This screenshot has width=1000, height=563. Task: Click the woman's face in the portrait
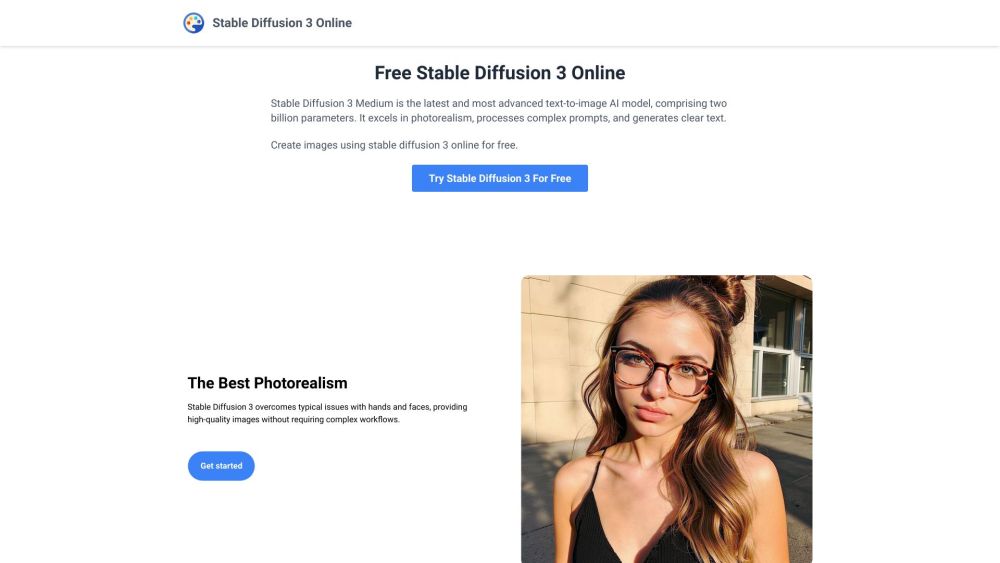click(655, 385)
